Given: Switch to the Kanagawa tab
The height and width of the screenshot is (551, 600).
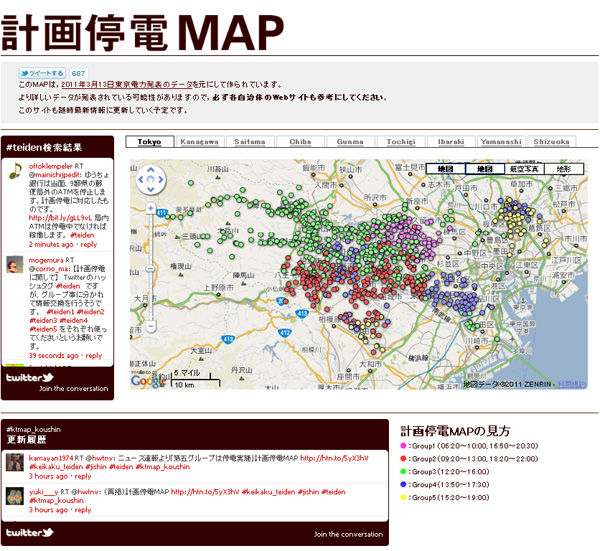Looking at the screenshot, I should coord(199,142).
